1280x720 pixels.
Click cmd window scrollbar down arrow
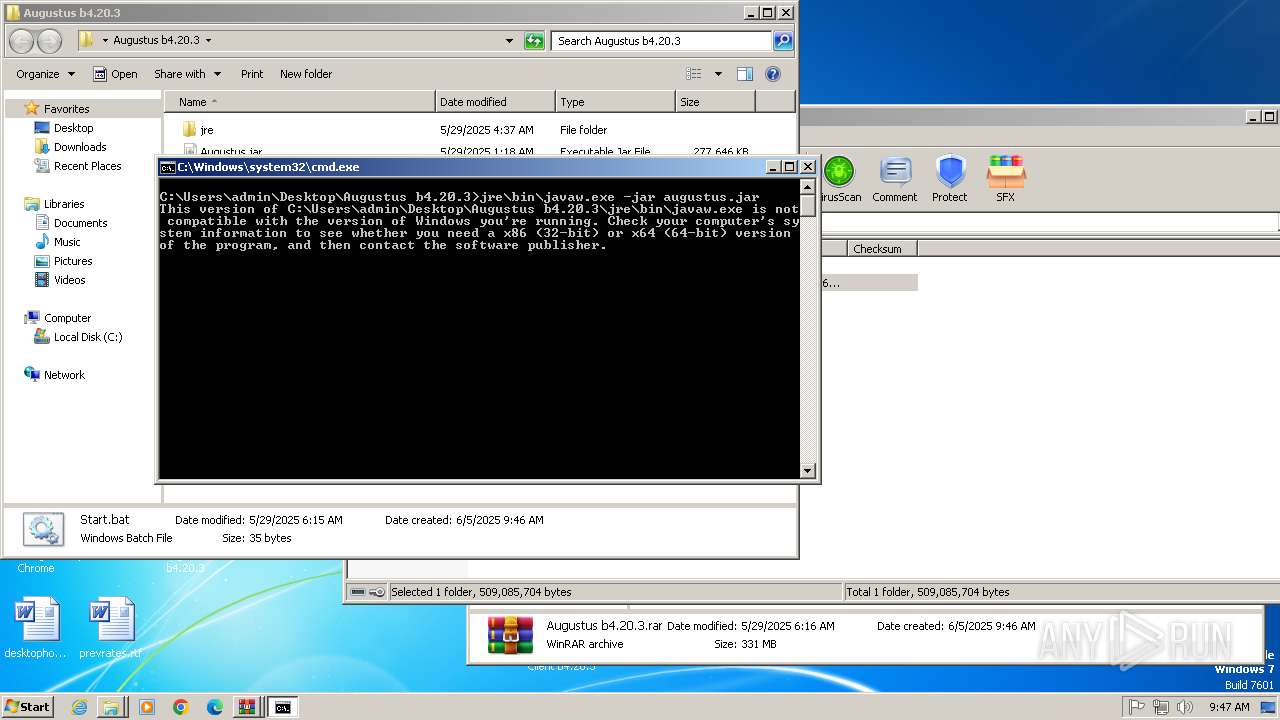808,470
